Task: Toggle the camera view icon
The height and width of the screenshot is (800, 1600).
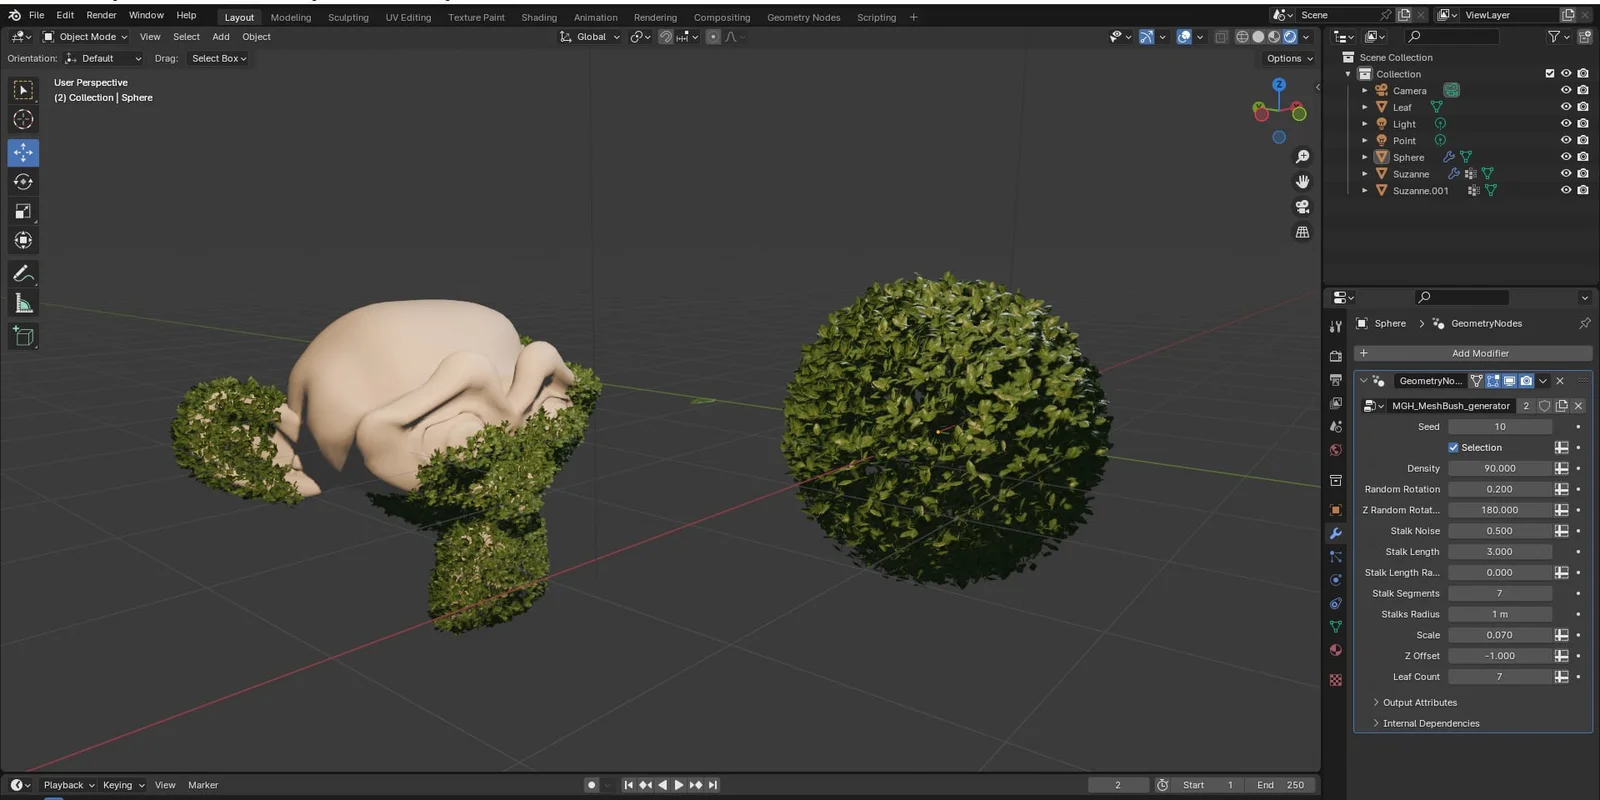Action: coord(1302,207)
